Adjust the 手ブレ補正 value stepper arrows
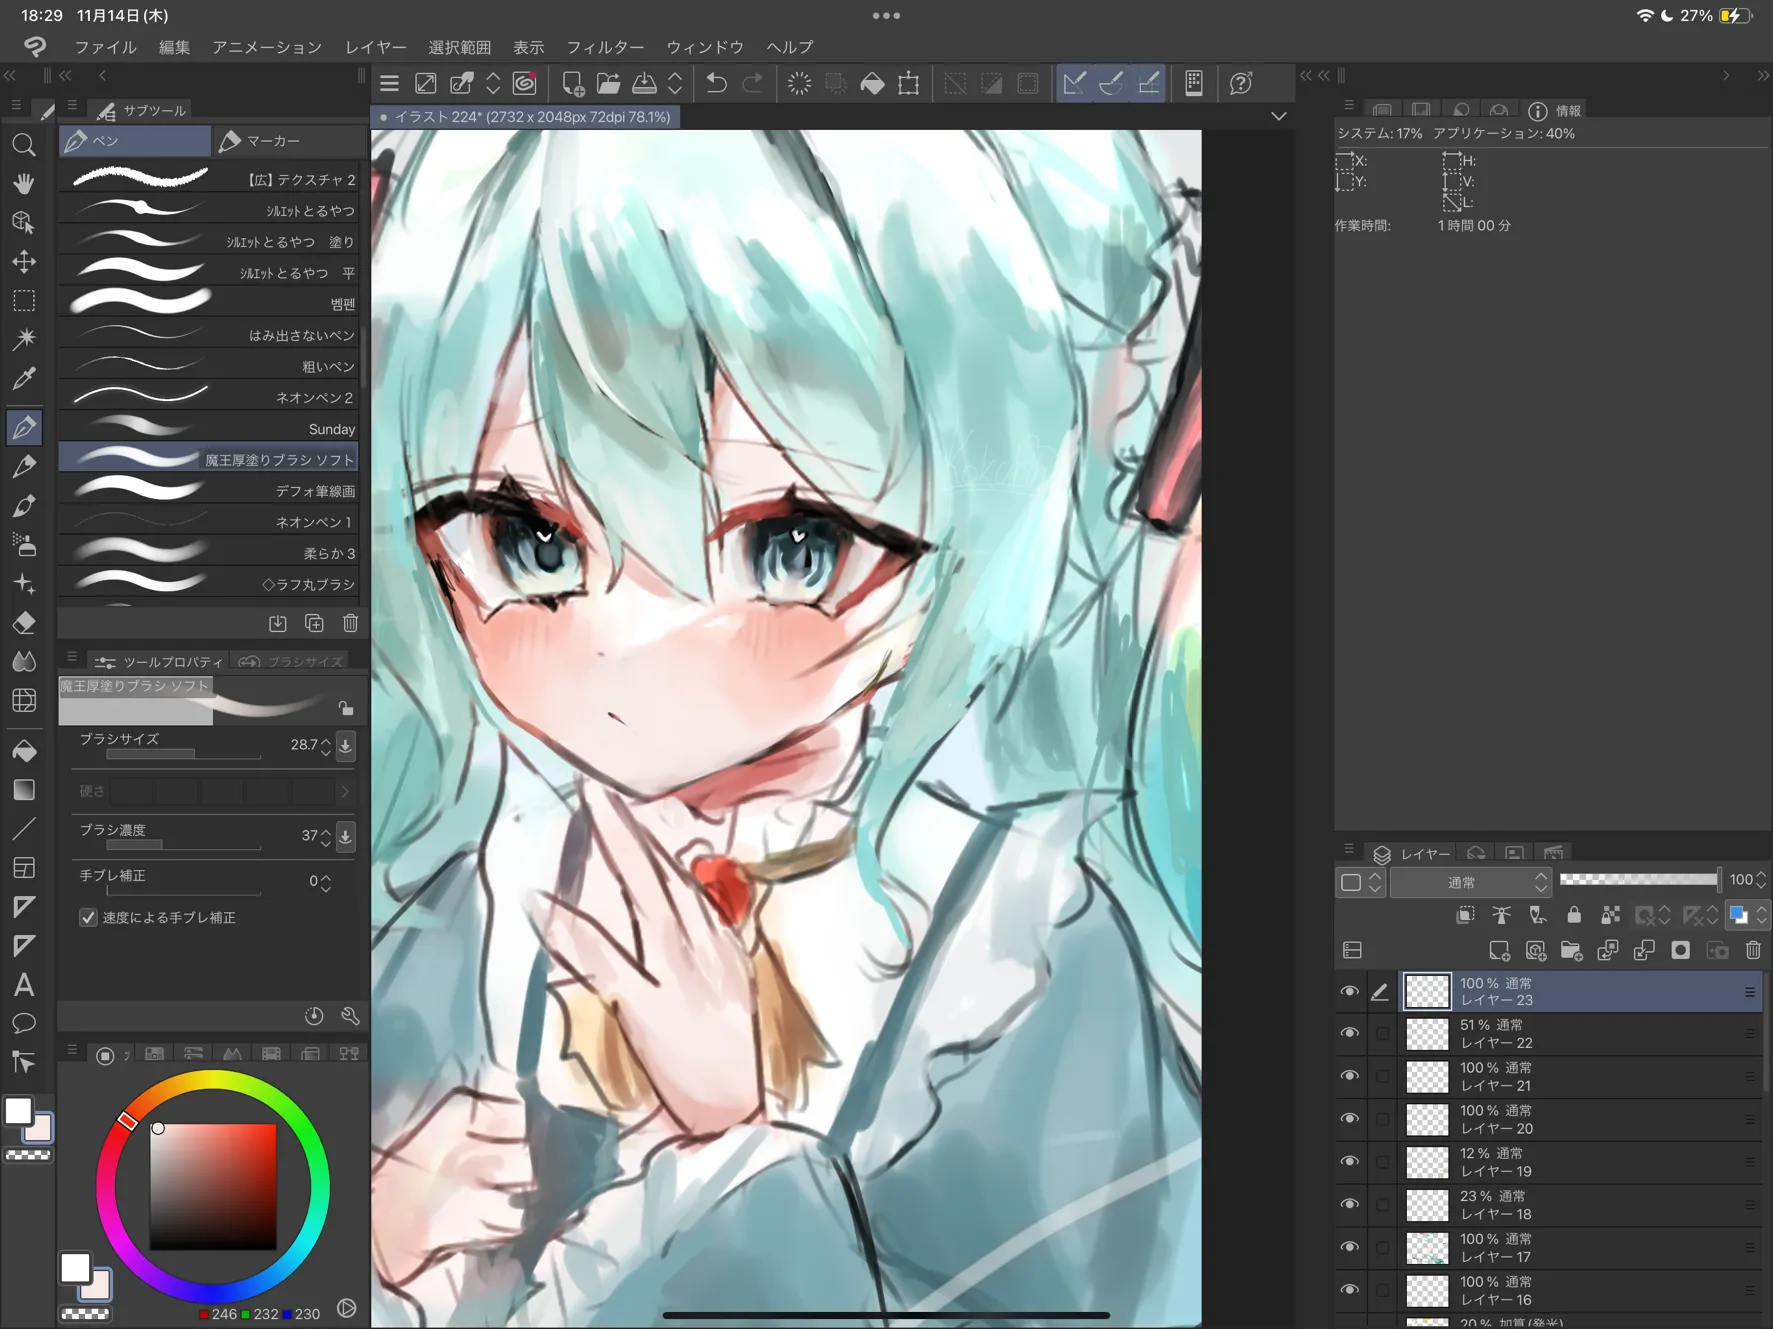 [x=325, y=882]
